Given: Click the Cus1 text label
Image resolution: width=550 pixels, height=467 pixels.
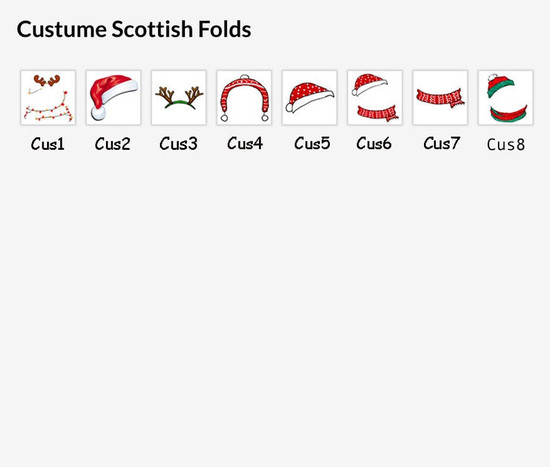Looking at the screenshot, I should point(48,144).
